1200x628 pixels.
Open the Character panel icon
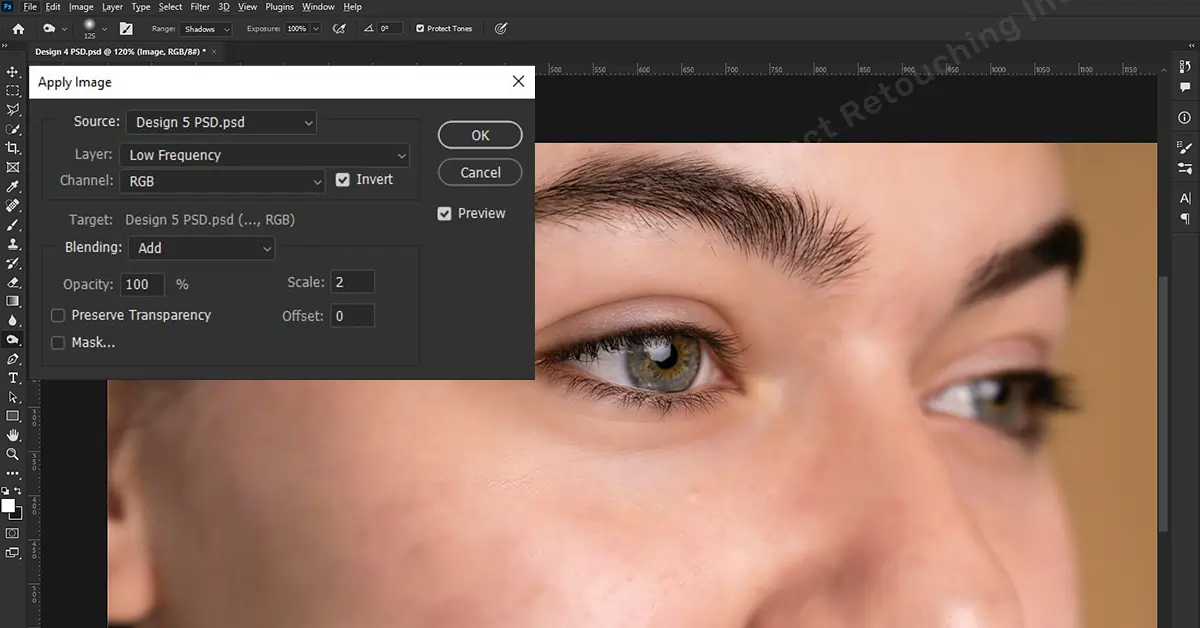1185,198
